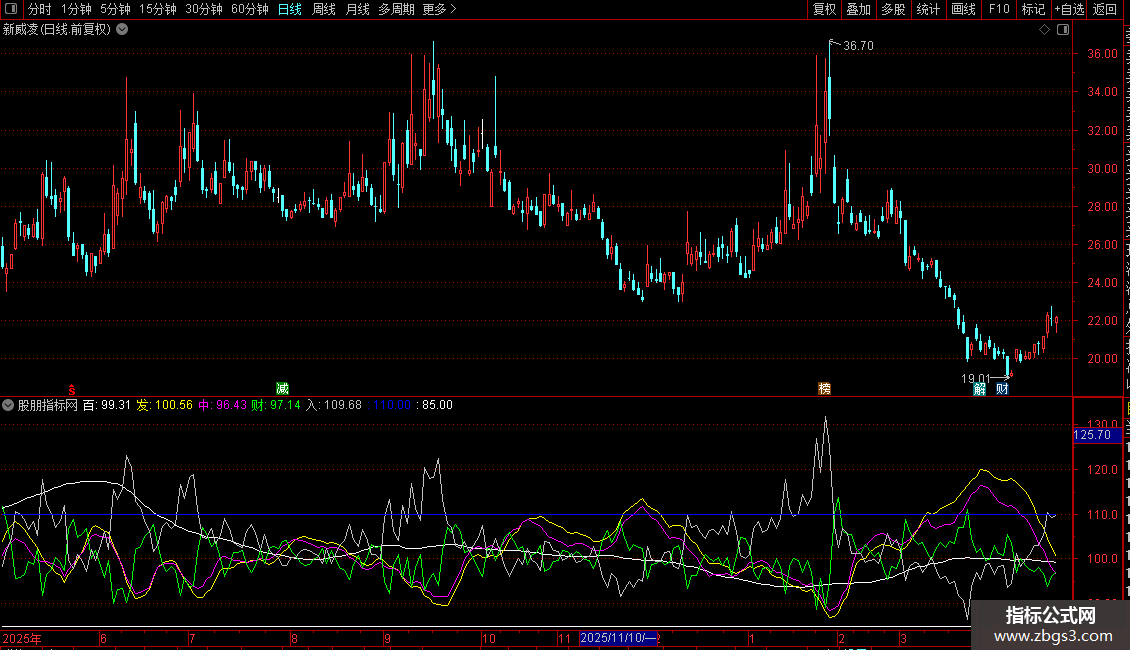
Task: Select the 30分钟 period tab
Action: 204,9
